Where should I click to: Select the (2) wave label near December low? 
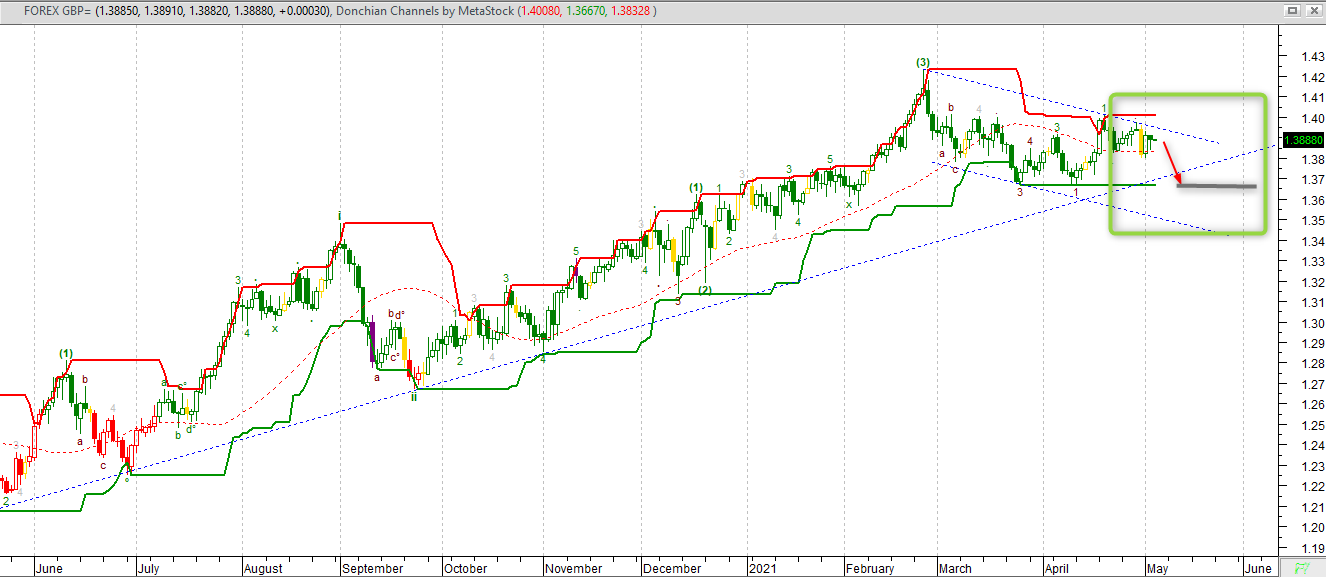[705, 290]
